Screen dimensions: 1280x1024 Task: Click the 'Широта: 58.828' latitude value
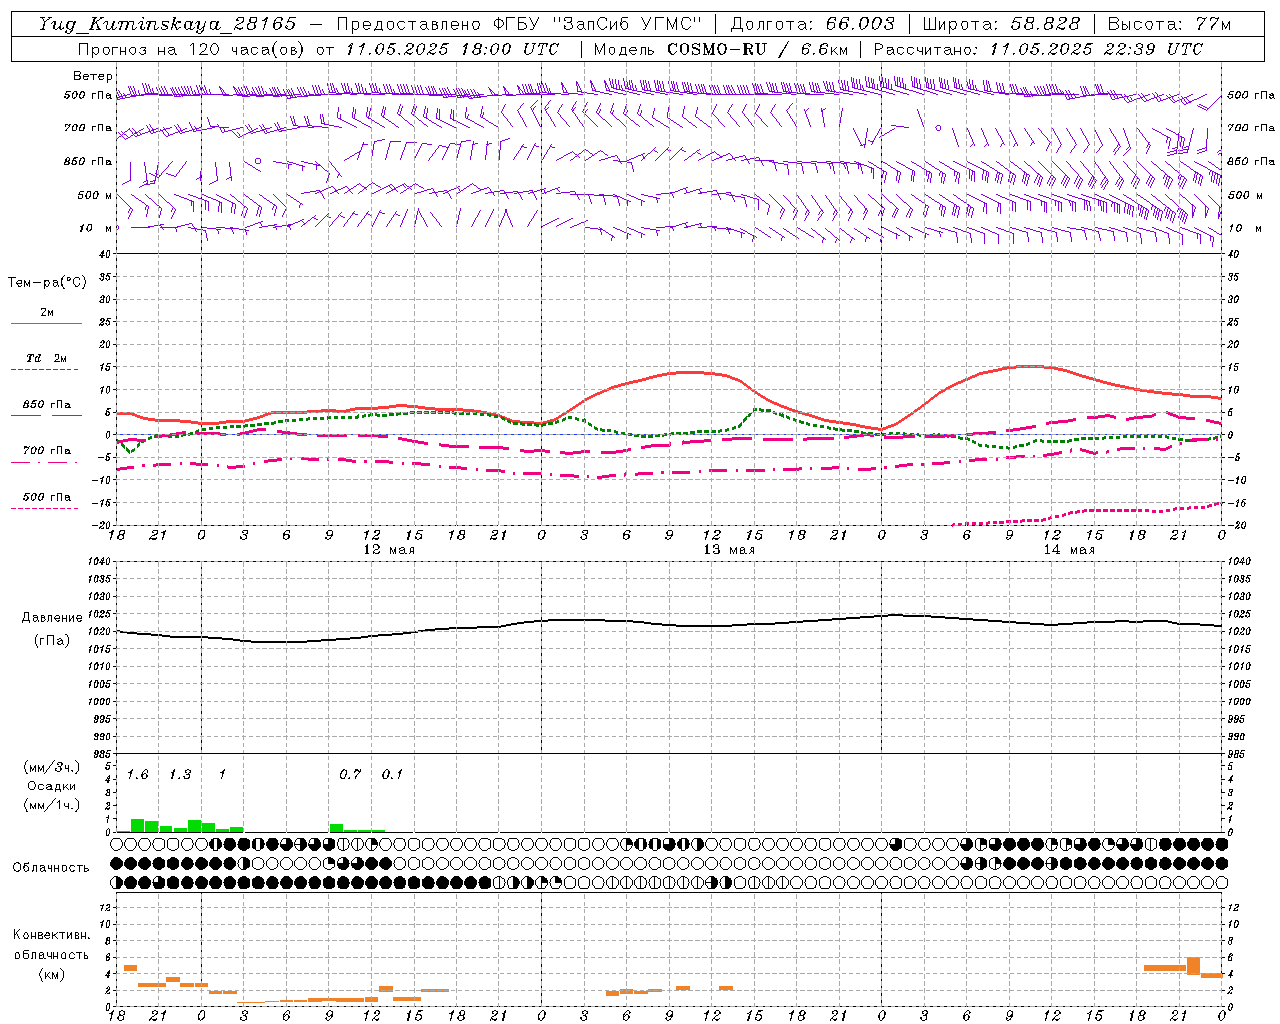[x=1001, y=24]
